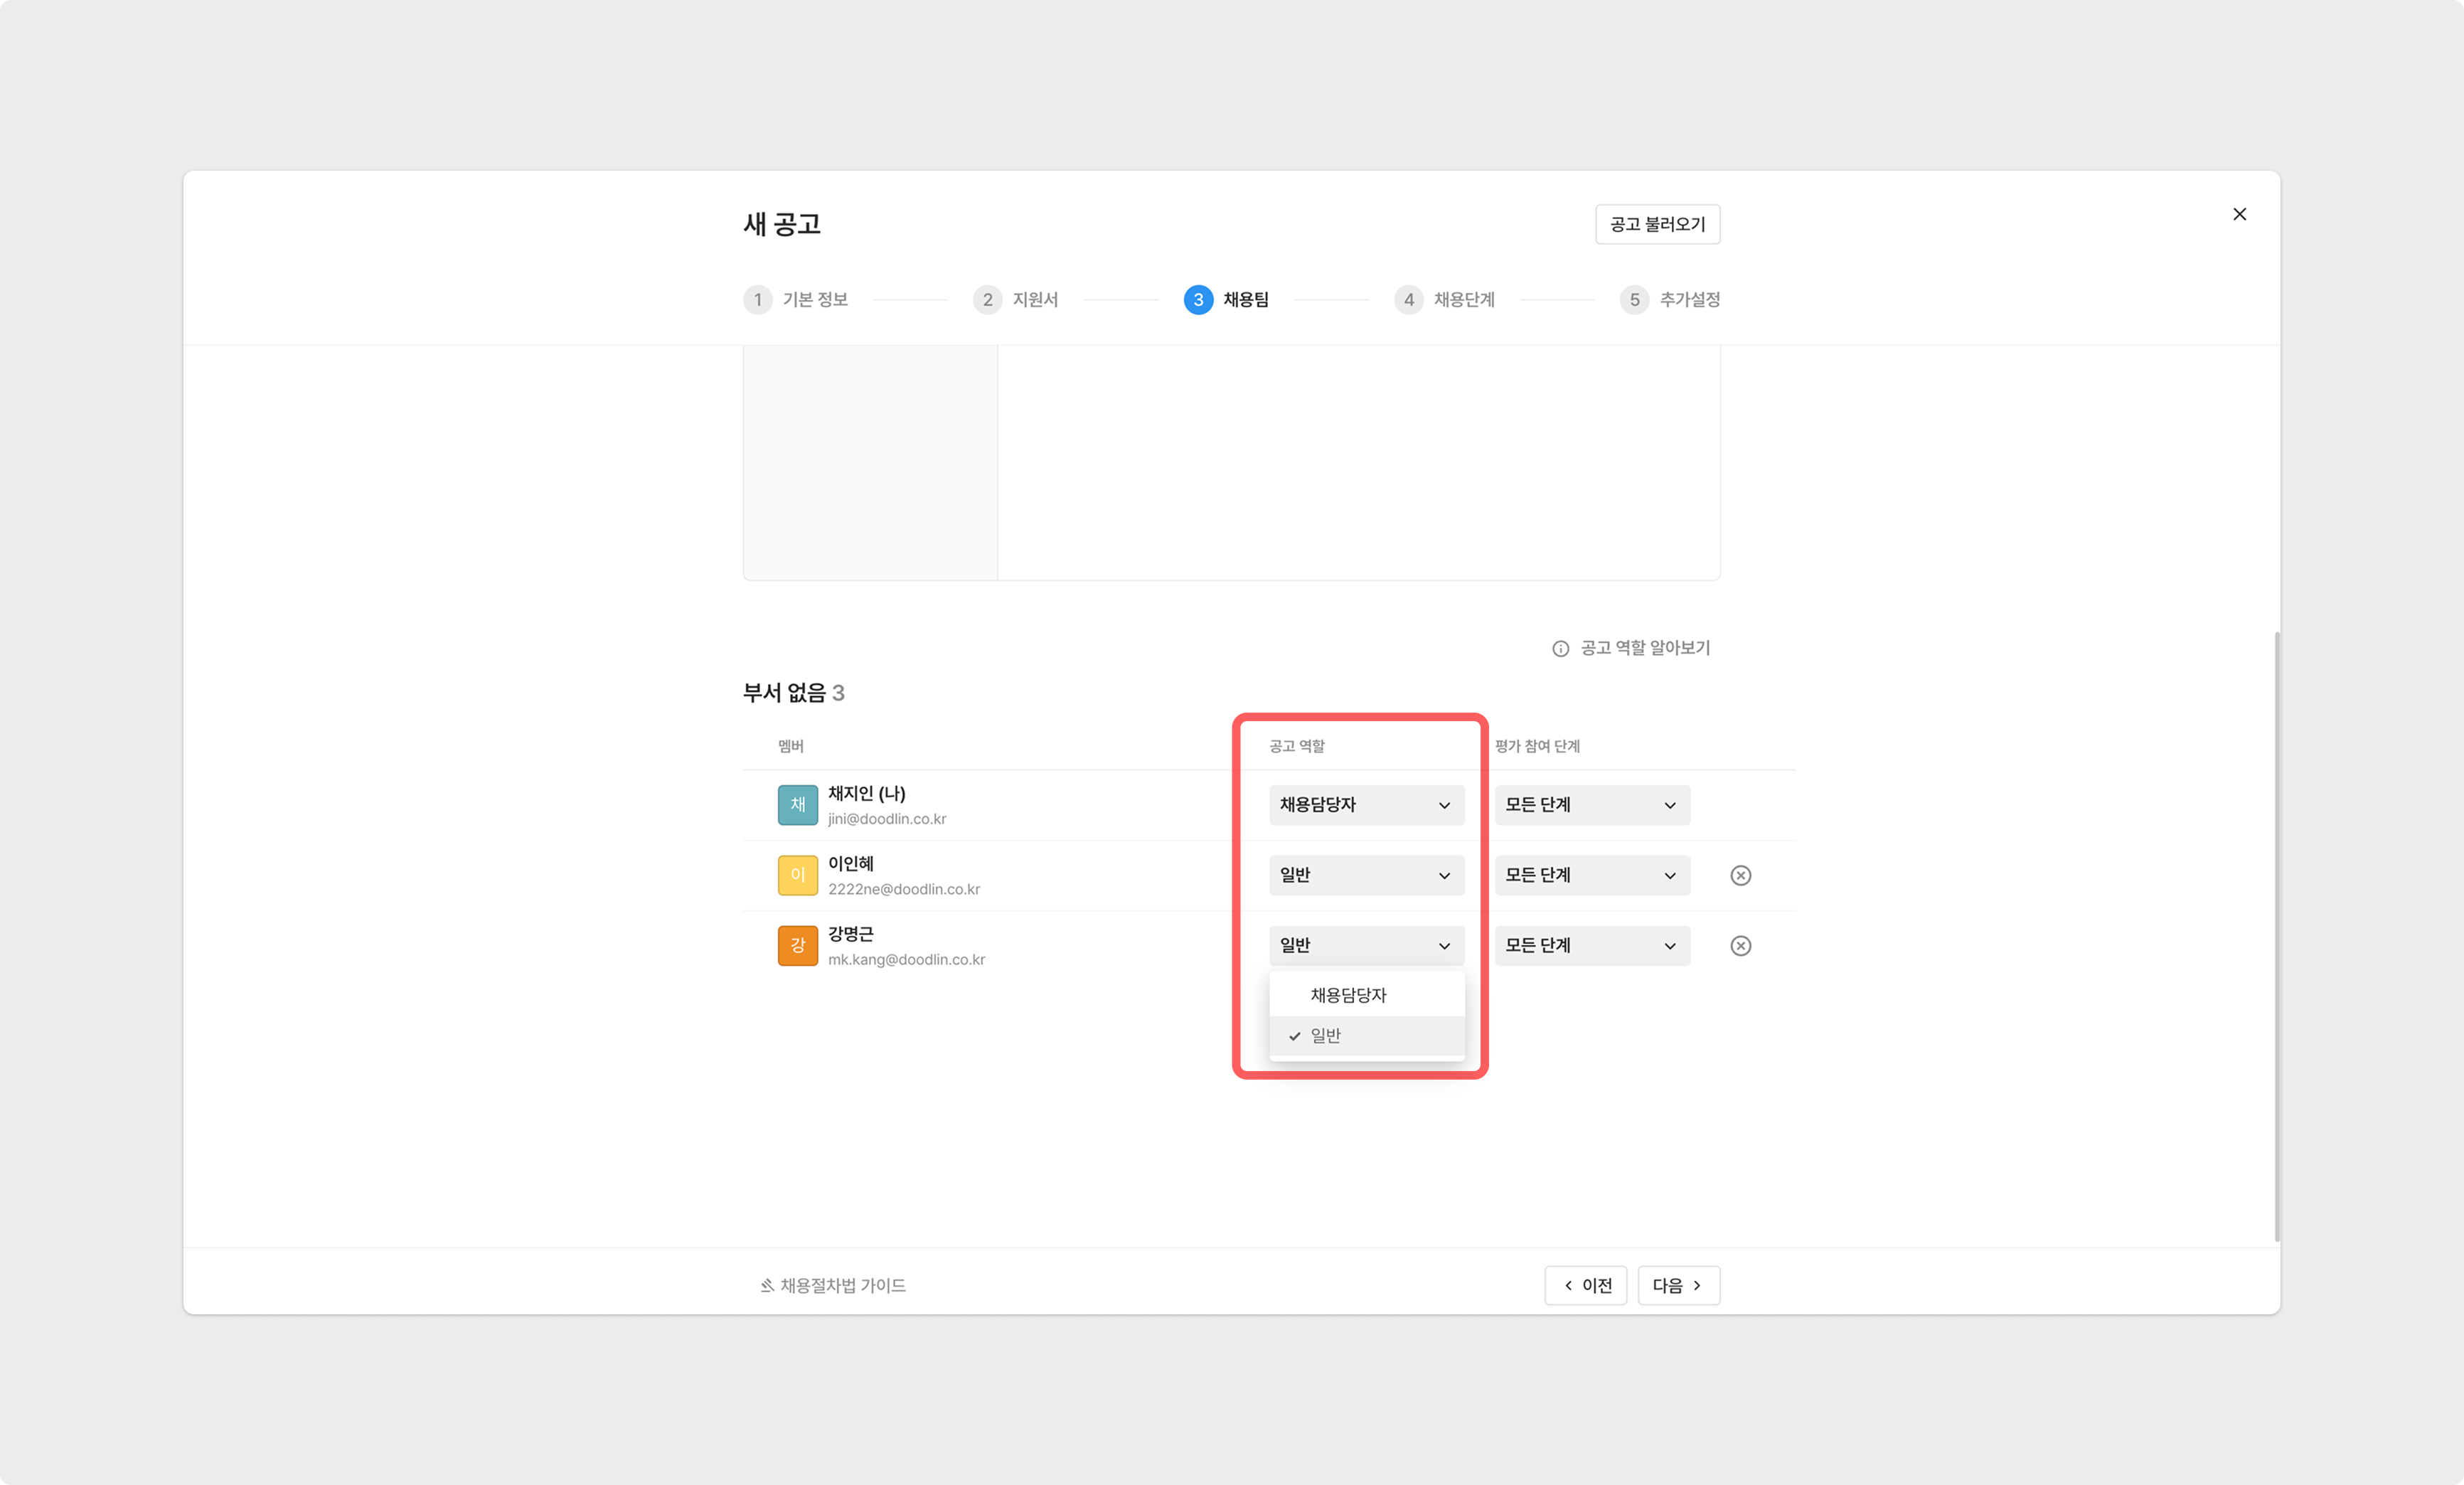2464x1485 pixels.
Task: Click the dialog's vertical scrollbar
Action: coord(2276,935)
